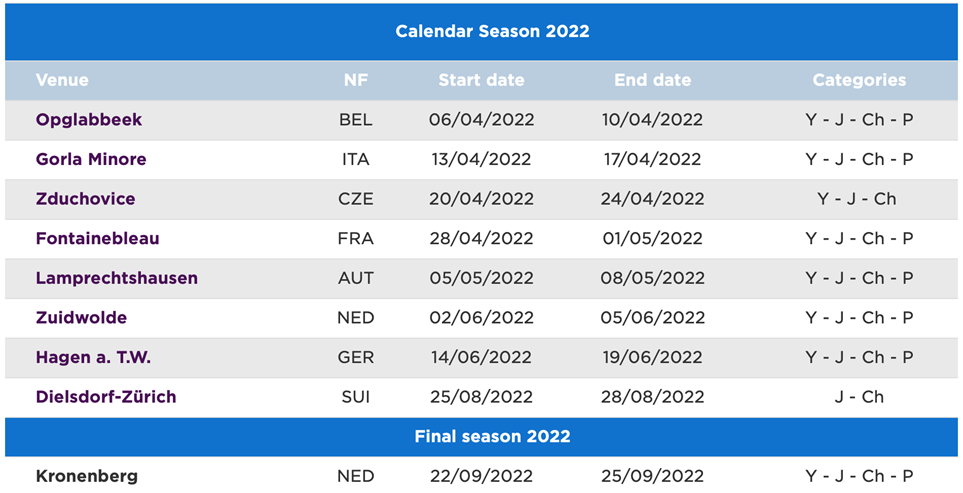
Task: Open the Dielsdorf-Zürich venue link
Action: 106,397
